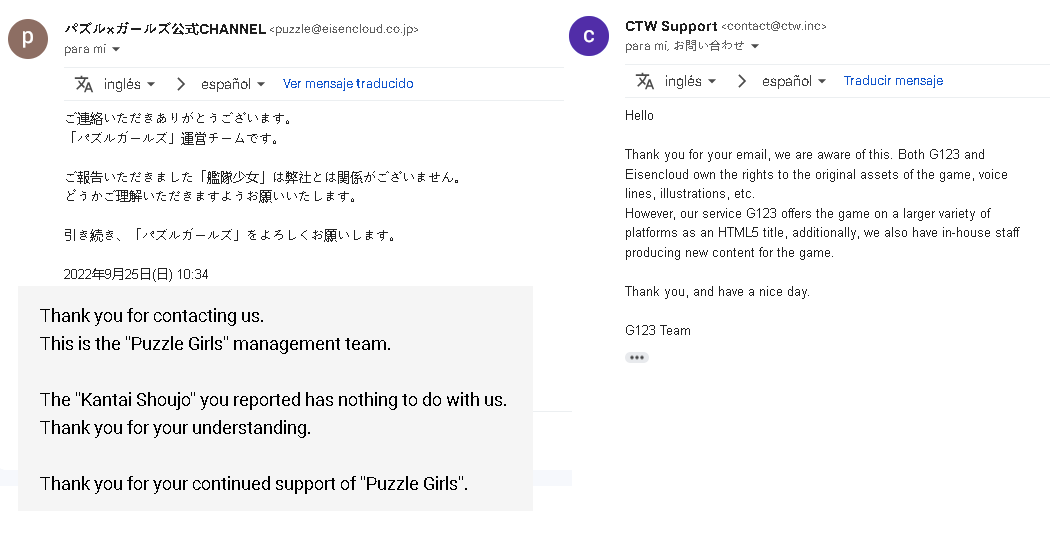This screenshot has width=1050, height=548.
Task: Click the contact@ctw.inc email address
Action: 774,27
